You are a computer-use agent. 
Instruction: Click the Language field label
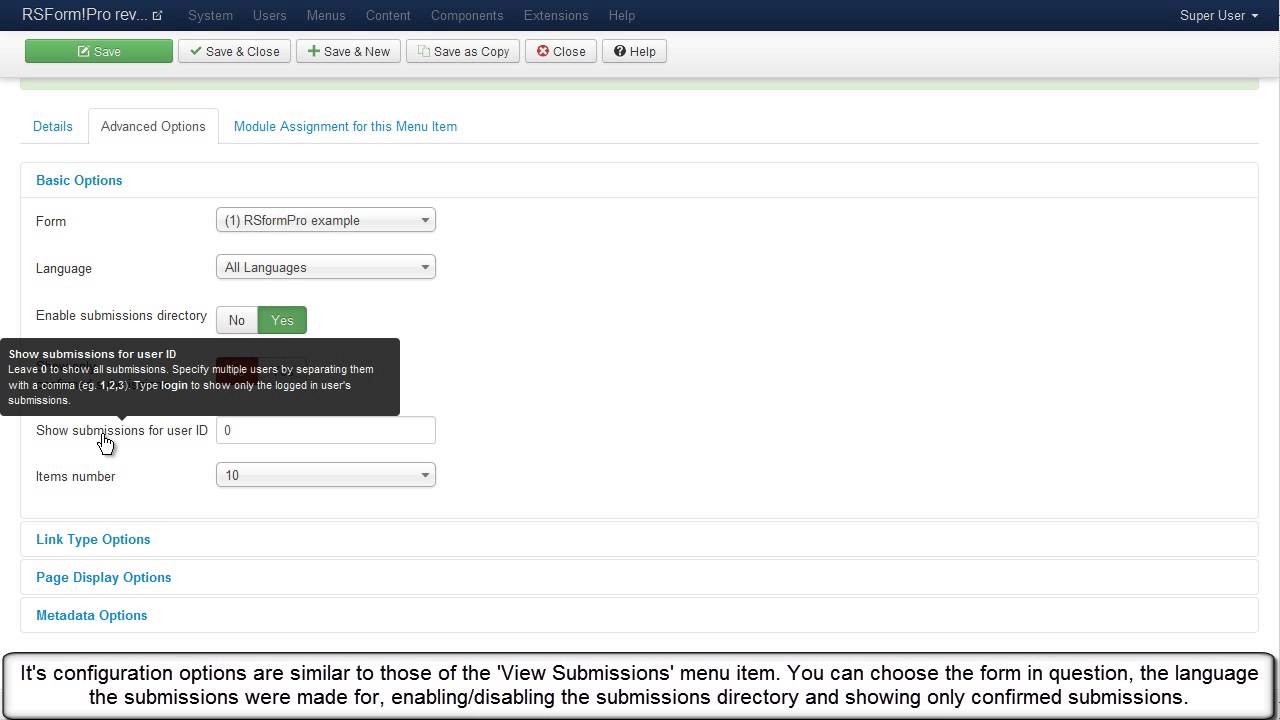[x=64, y=268]
